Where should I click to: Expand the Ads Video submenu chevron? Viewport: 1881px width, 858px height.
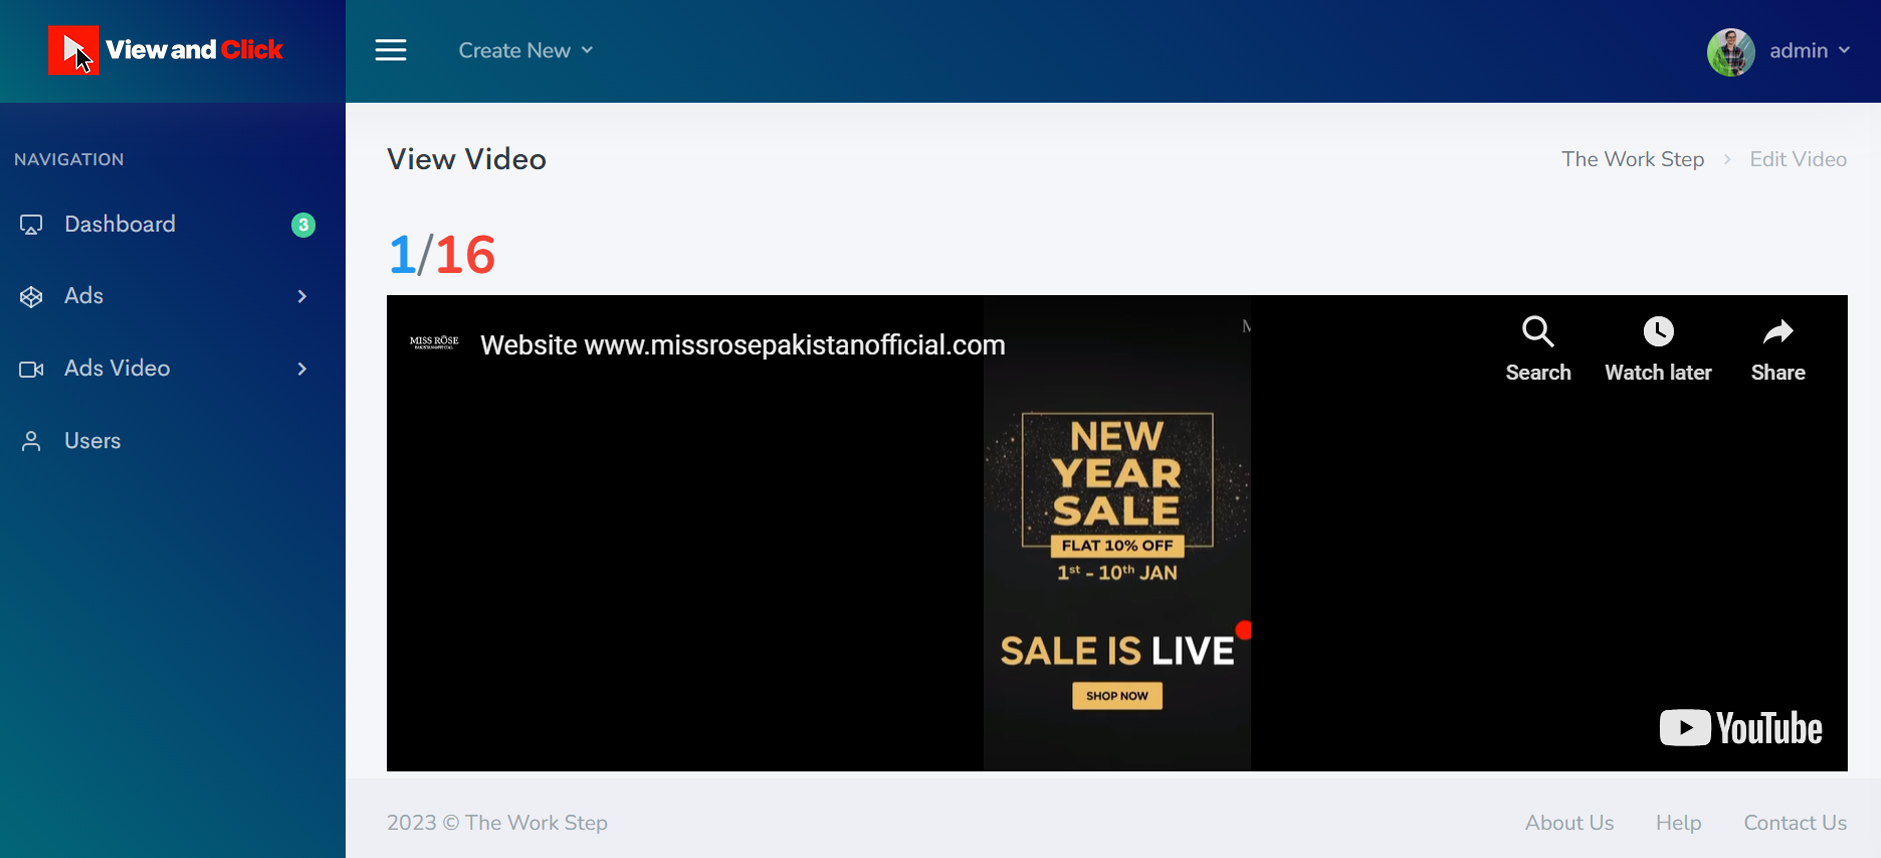(x=302, y=369)
